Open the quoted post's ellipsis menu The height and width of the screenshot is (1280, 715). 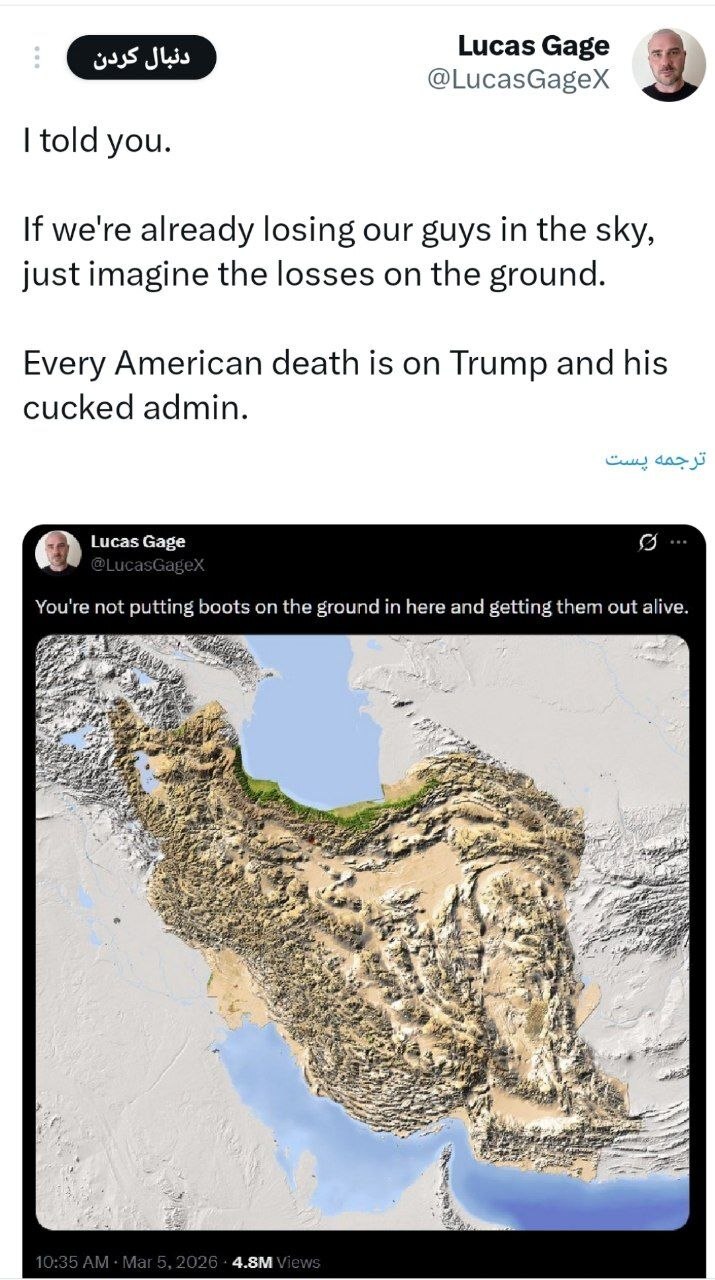pos(679,542)
